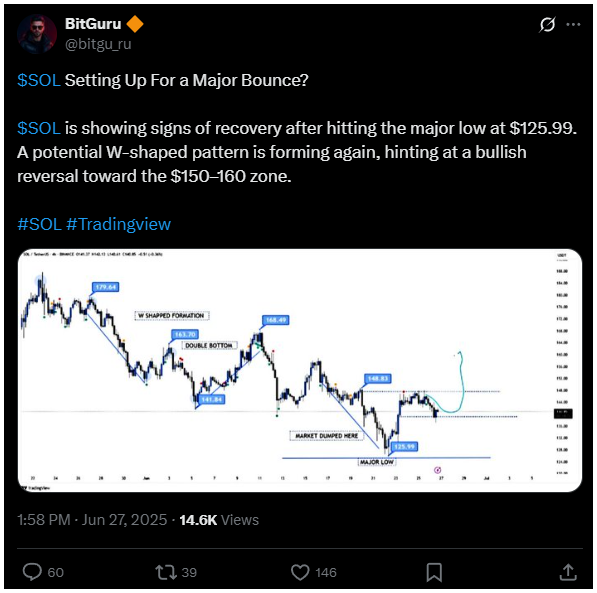Open the SOL chart image thumbnail
The height and width of the screenshot is (593, 597).
click(300, 371)
